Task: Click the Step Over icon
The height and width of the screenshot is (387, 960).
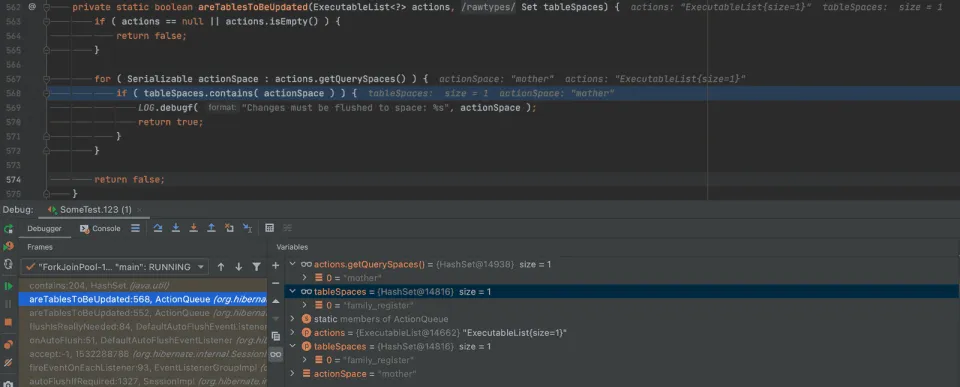Action: coord(158,228)
